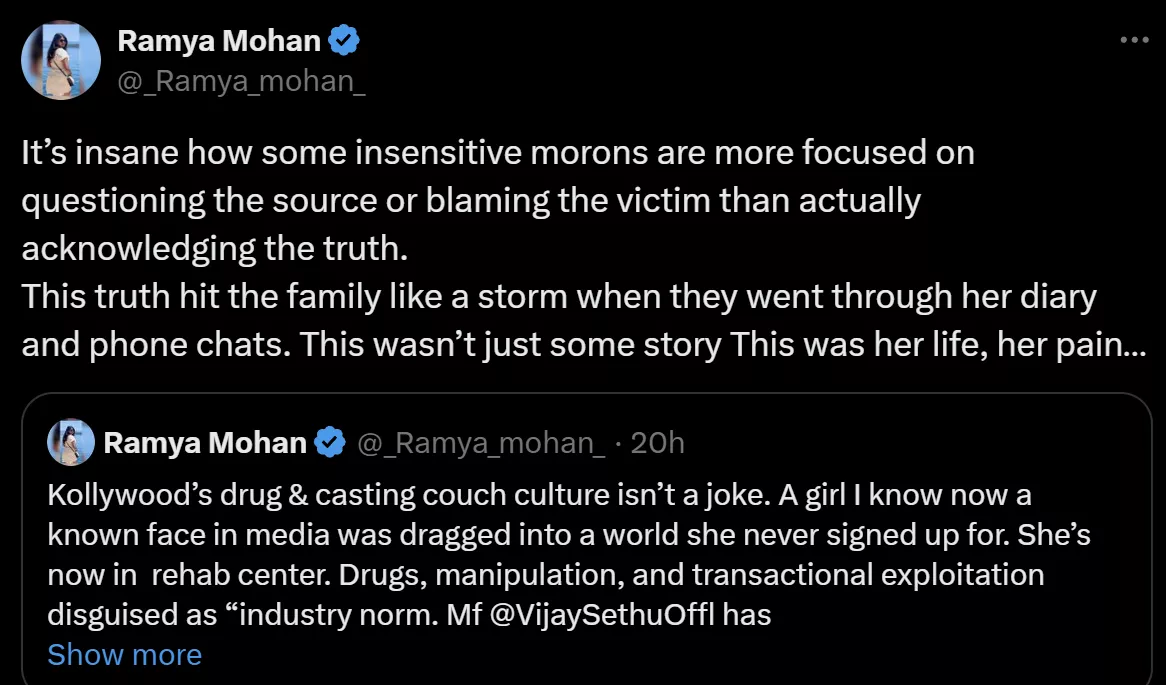Click the bold Ramya Mohan name at the top

click(x=219, y=41)
